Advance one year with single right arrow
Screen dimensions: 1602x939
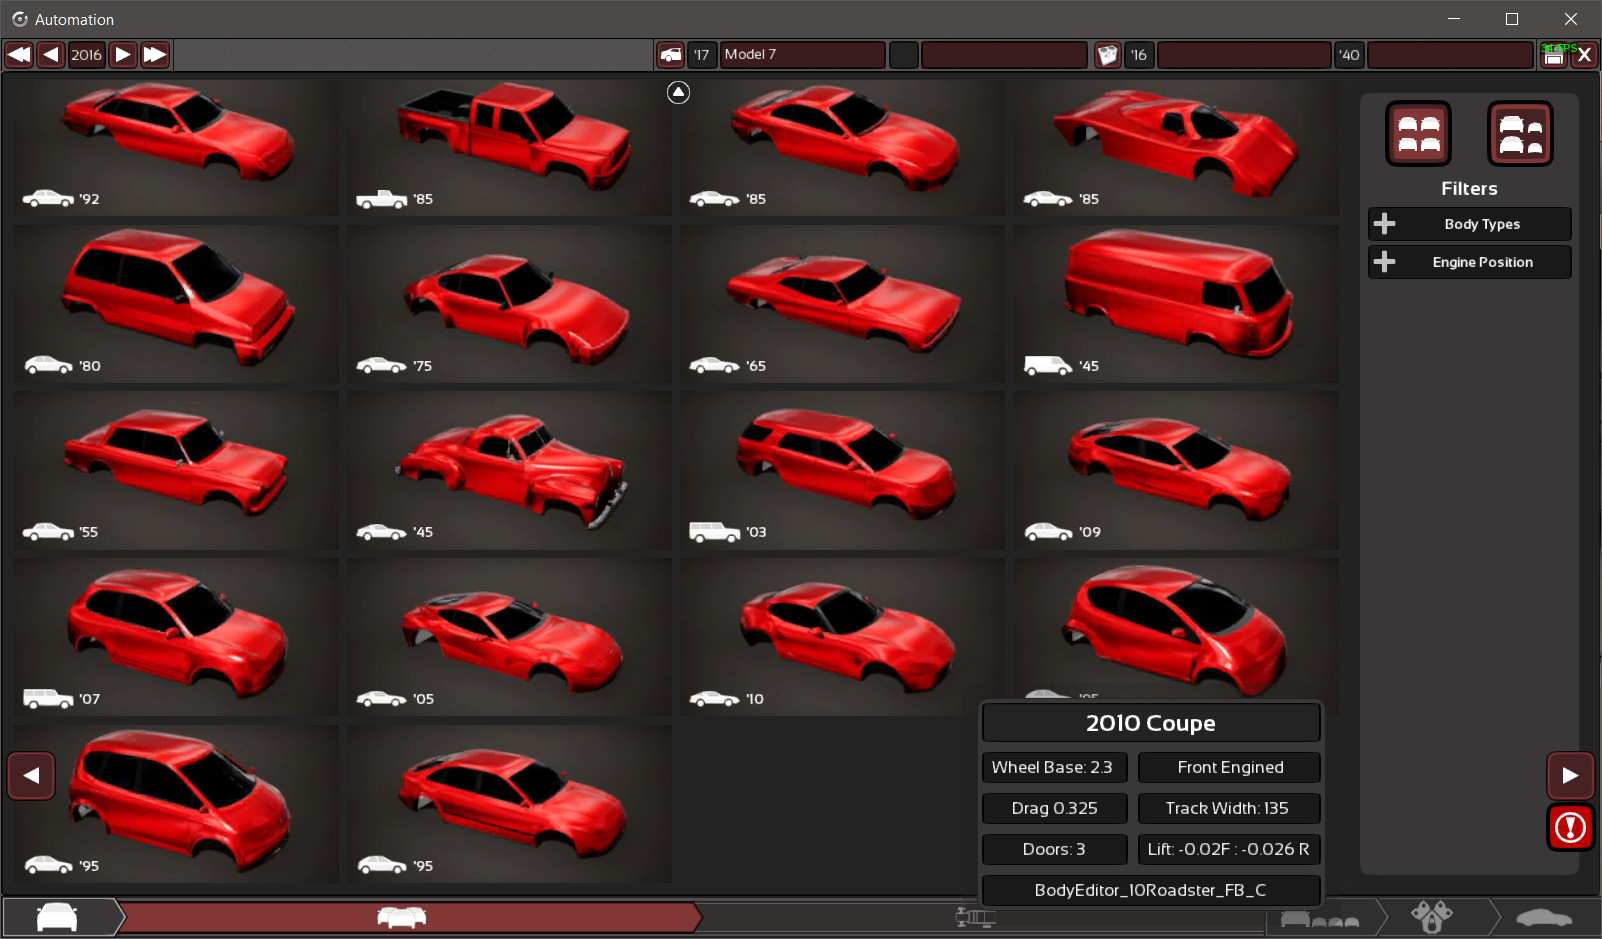click(x=123, y=55)
